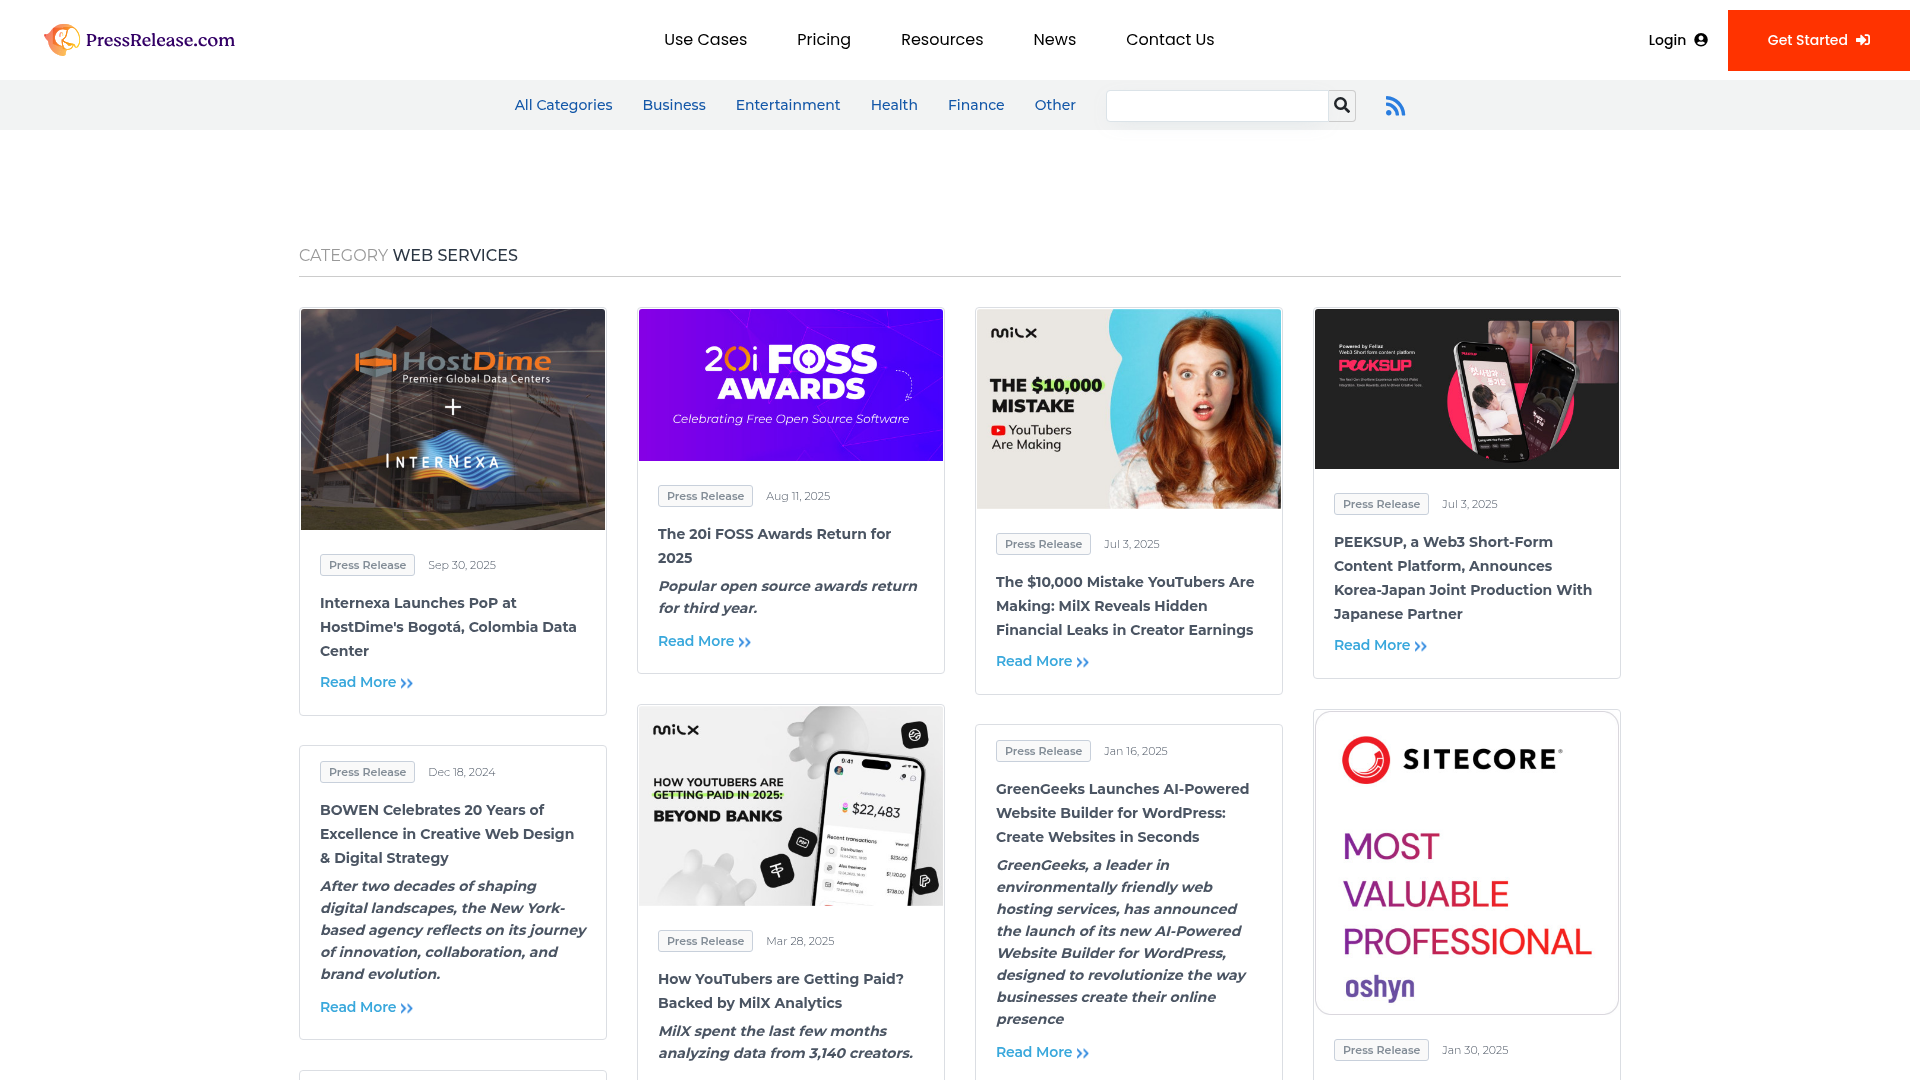The width and height of the screenshot is (1920, 1080).
Task: Click Press Release tag dated Dec 18, 2024
Action: (x=367, y=772)
